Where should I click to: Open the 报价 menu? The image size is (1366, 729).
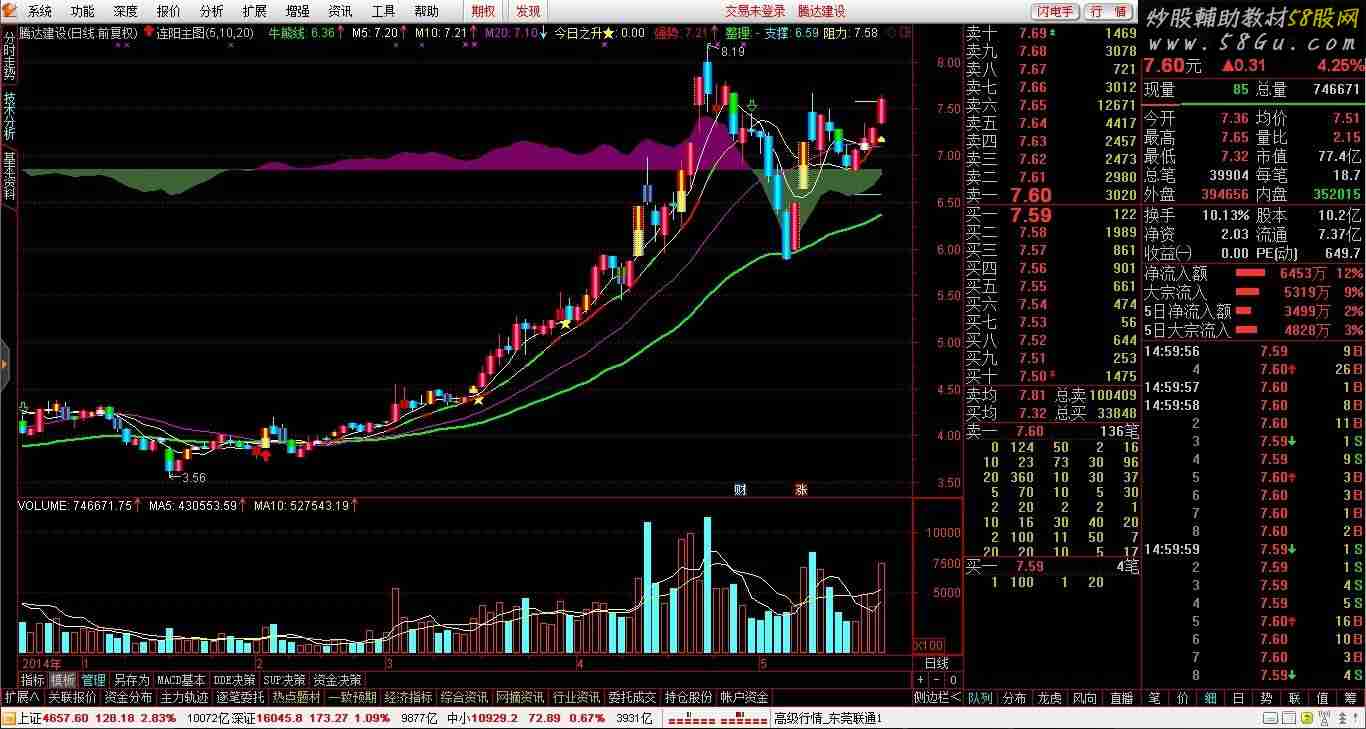pos(169,11)
